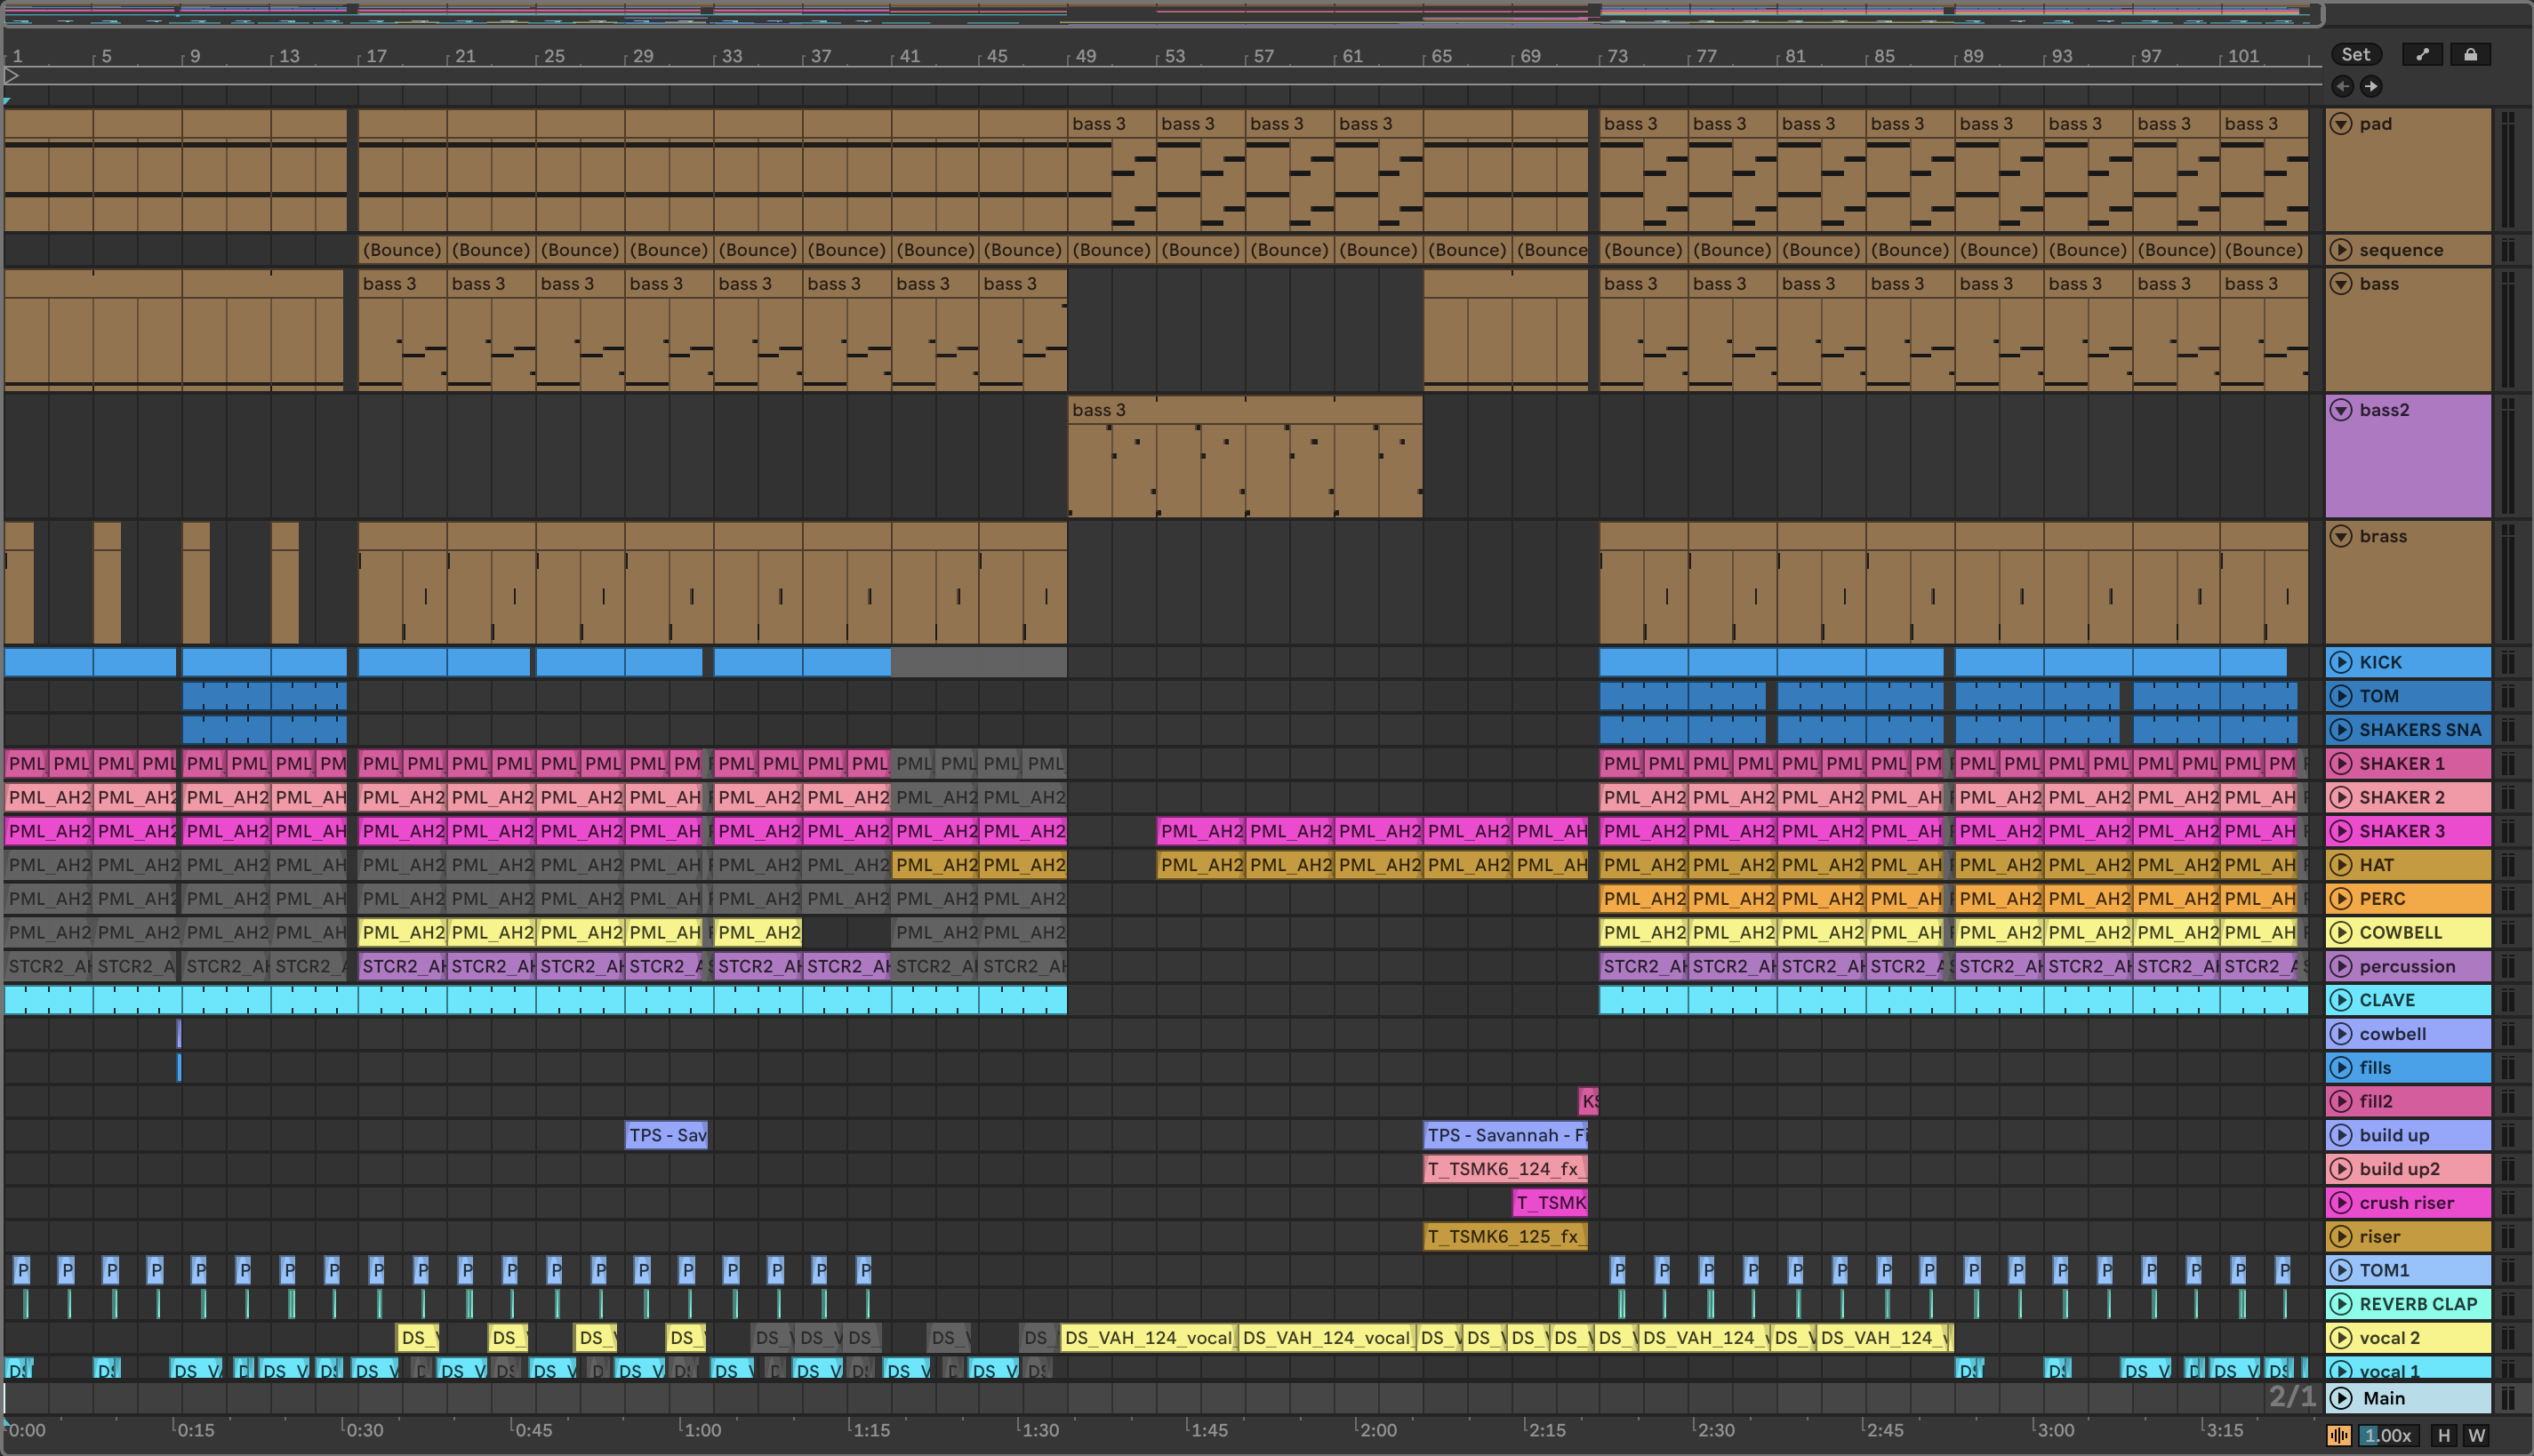
Task: Unfold the riser track arrow
Action: tap(2341, 1237)
